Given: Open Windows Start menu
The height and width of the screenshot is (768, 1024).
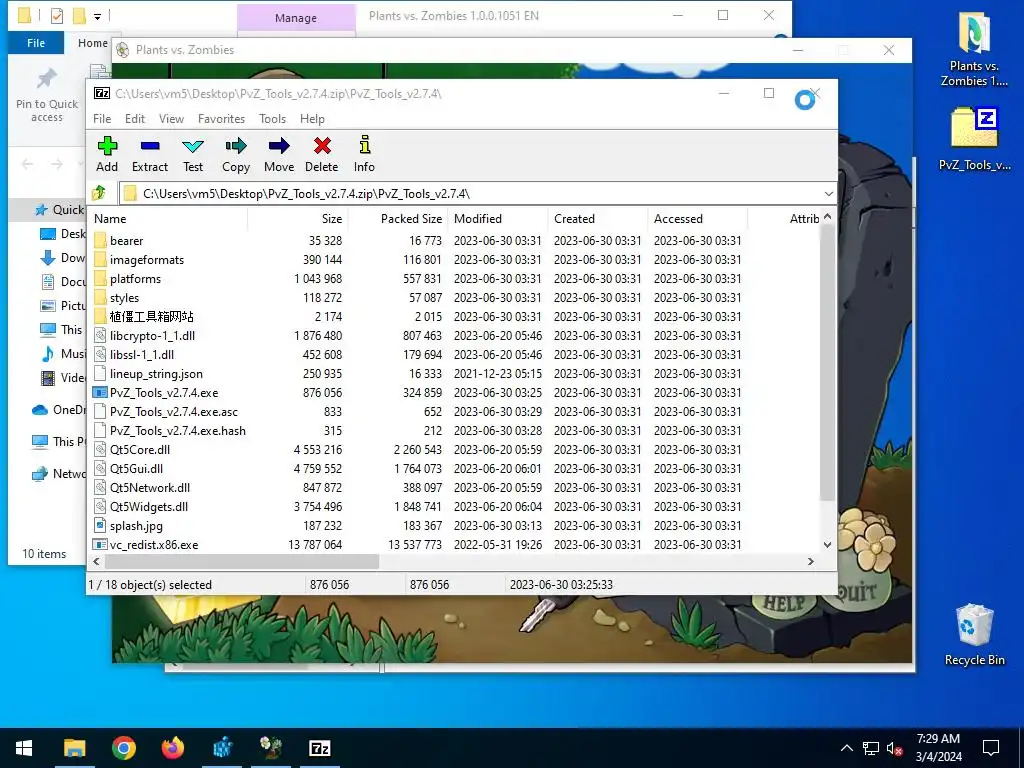Looking at the screenshot, I should pyautogui.click(x=24, y=748).
